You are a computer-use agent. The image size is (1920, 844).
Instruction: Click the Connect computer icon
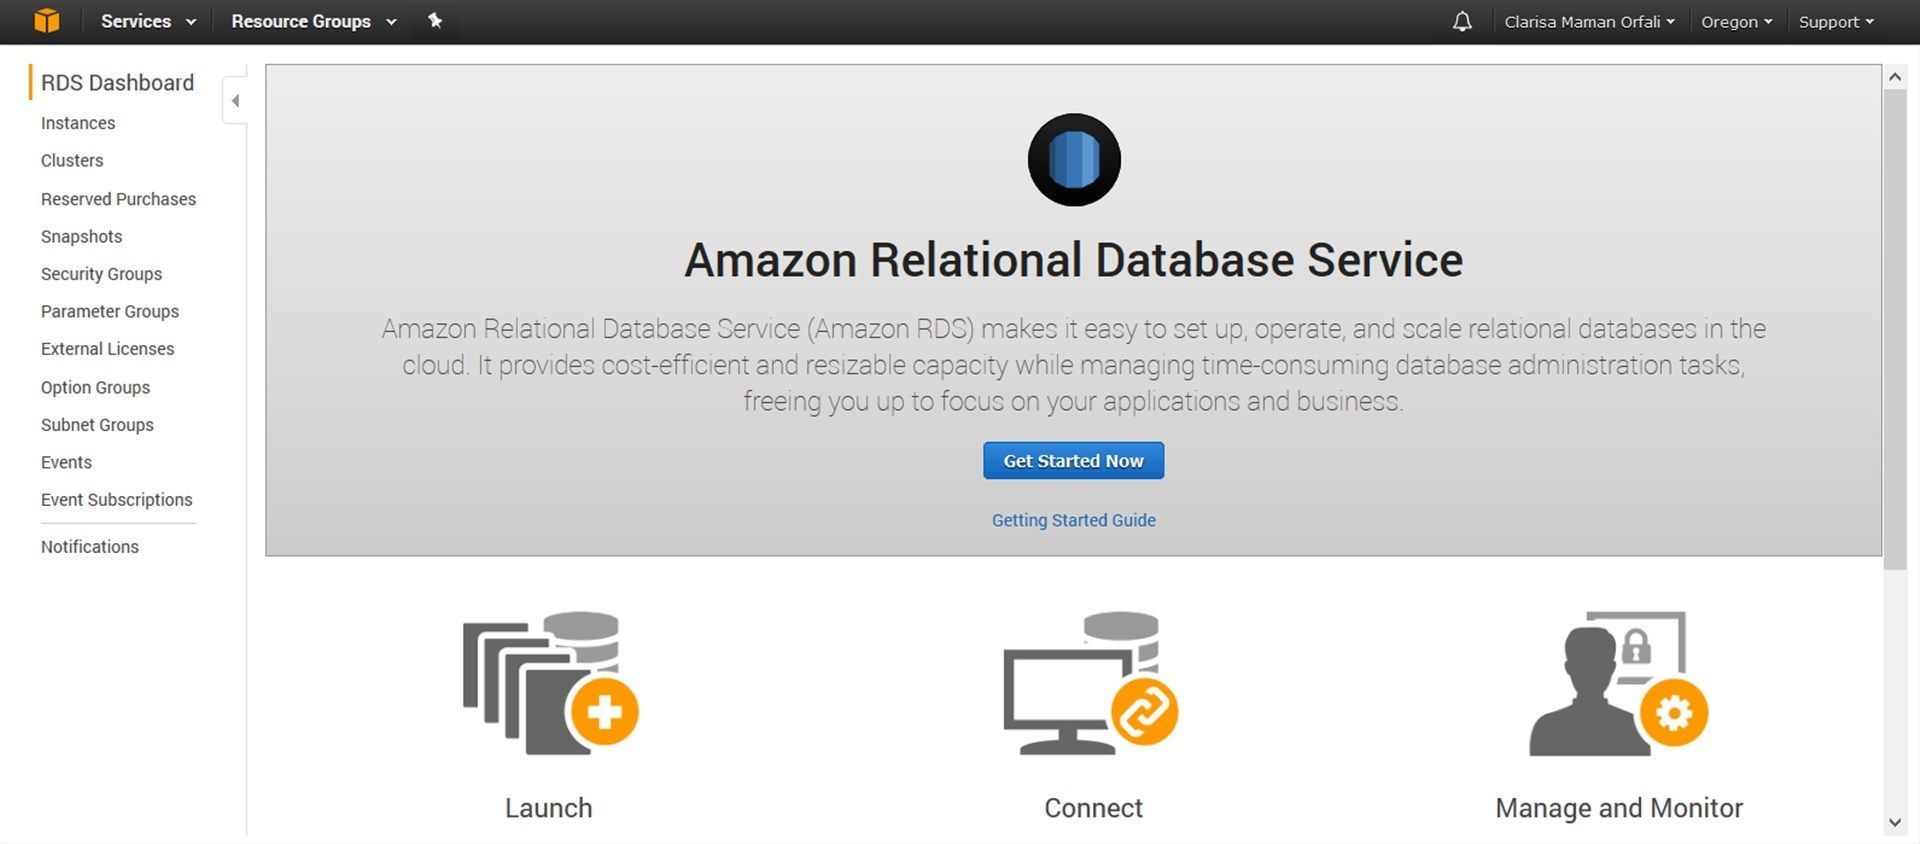tap(1091, 683)
